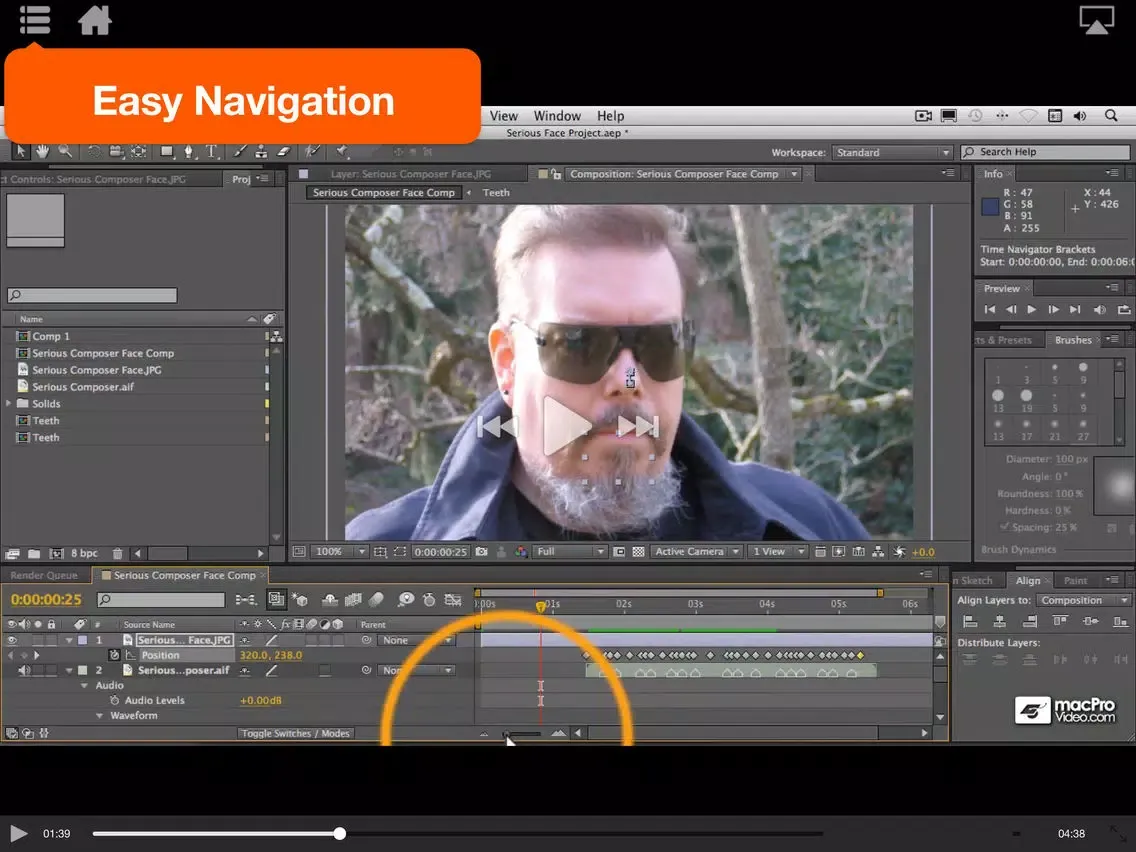Screen dimensions: 1136x852
Task: Delete selected project item with trash icon
Action: (x=117, y=554)
